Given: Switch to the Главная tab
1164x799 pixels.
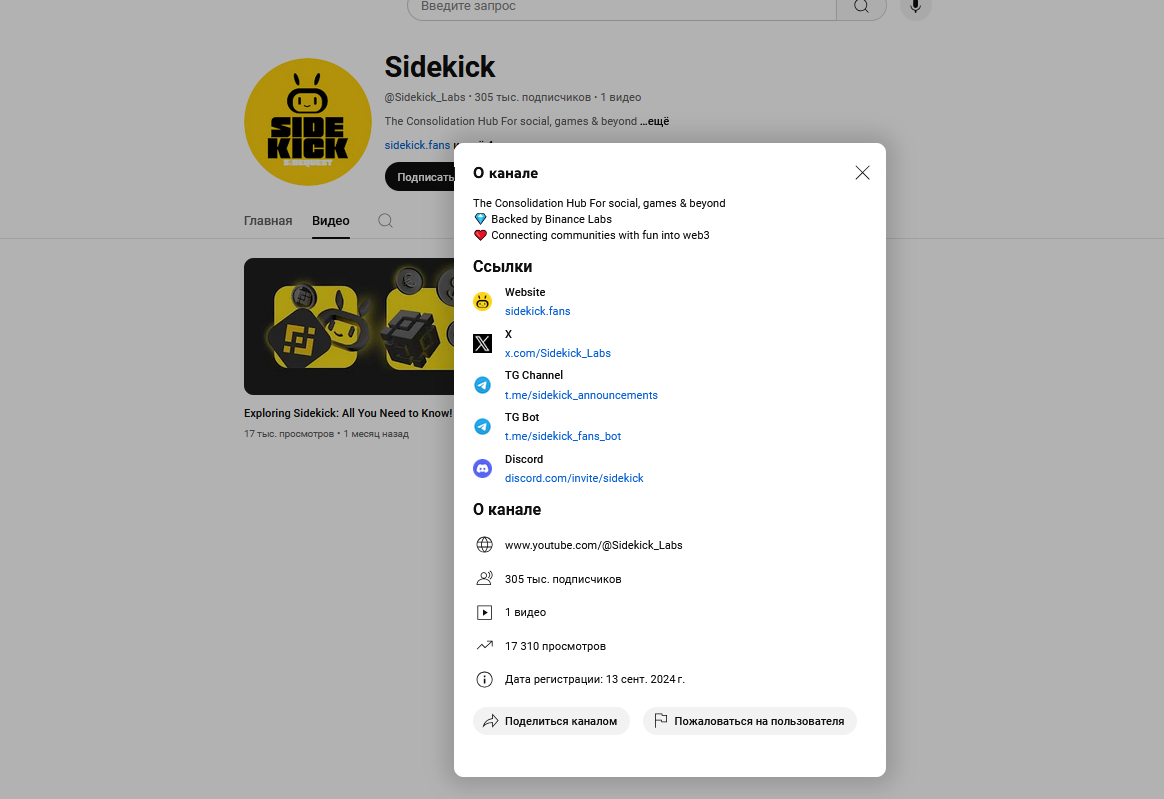Looking at the screenshot, I should pos(268,221).
